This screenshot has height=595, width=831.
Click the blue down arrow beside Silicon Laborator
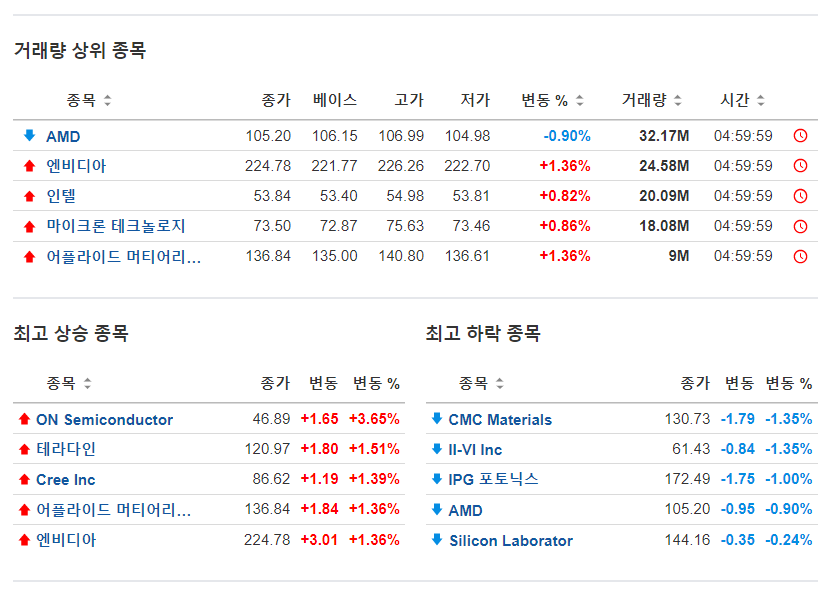(x=437, y=539)
